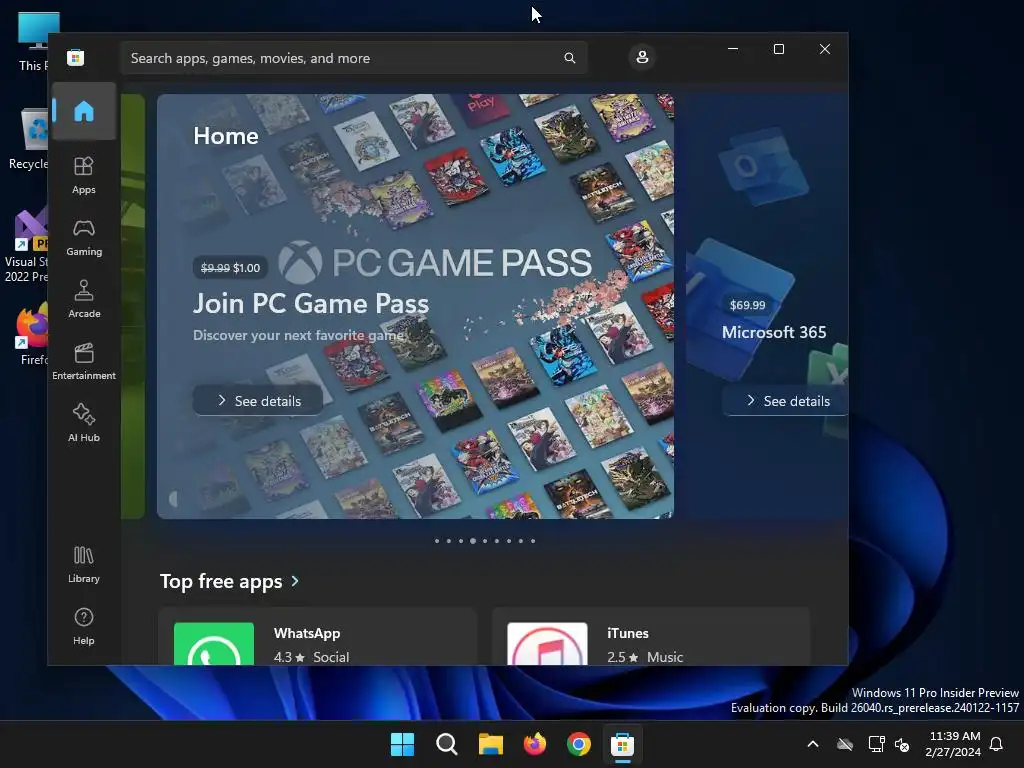This screenshot has height=768, width=1024.
Task: Select the Firefox desktop shortcut
Action: (31, 334)
